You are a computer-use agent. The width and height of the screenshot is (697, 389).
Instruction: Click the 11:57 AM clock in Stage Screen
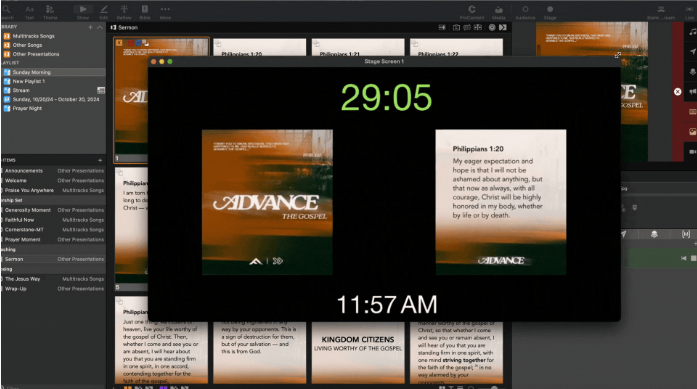point(387,305)
